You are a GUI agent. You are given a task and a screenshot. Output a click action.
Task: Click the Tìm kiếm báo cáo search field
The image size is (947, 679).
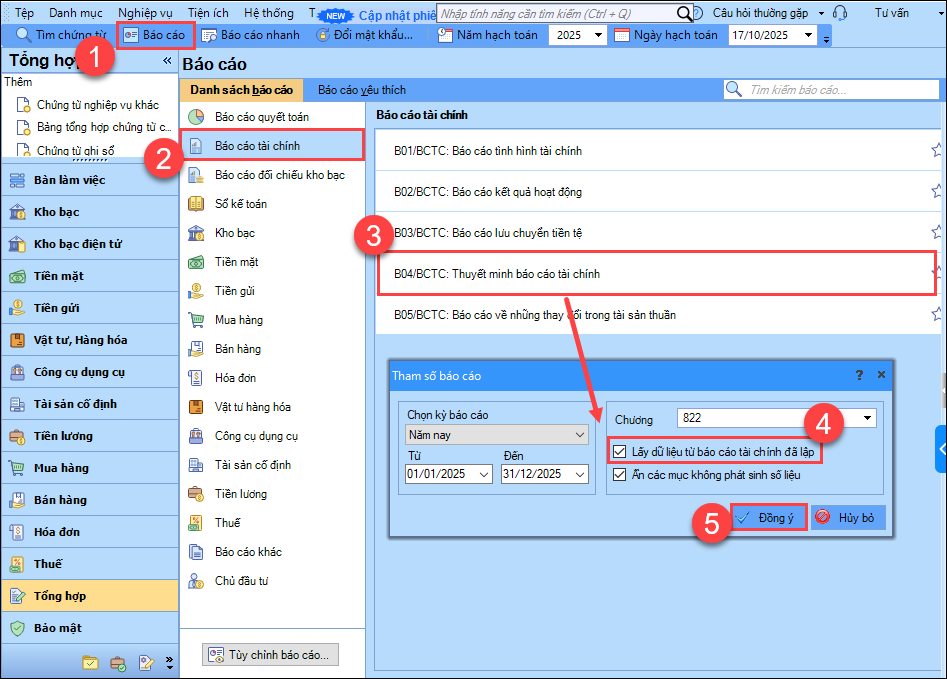pos(830,90)
